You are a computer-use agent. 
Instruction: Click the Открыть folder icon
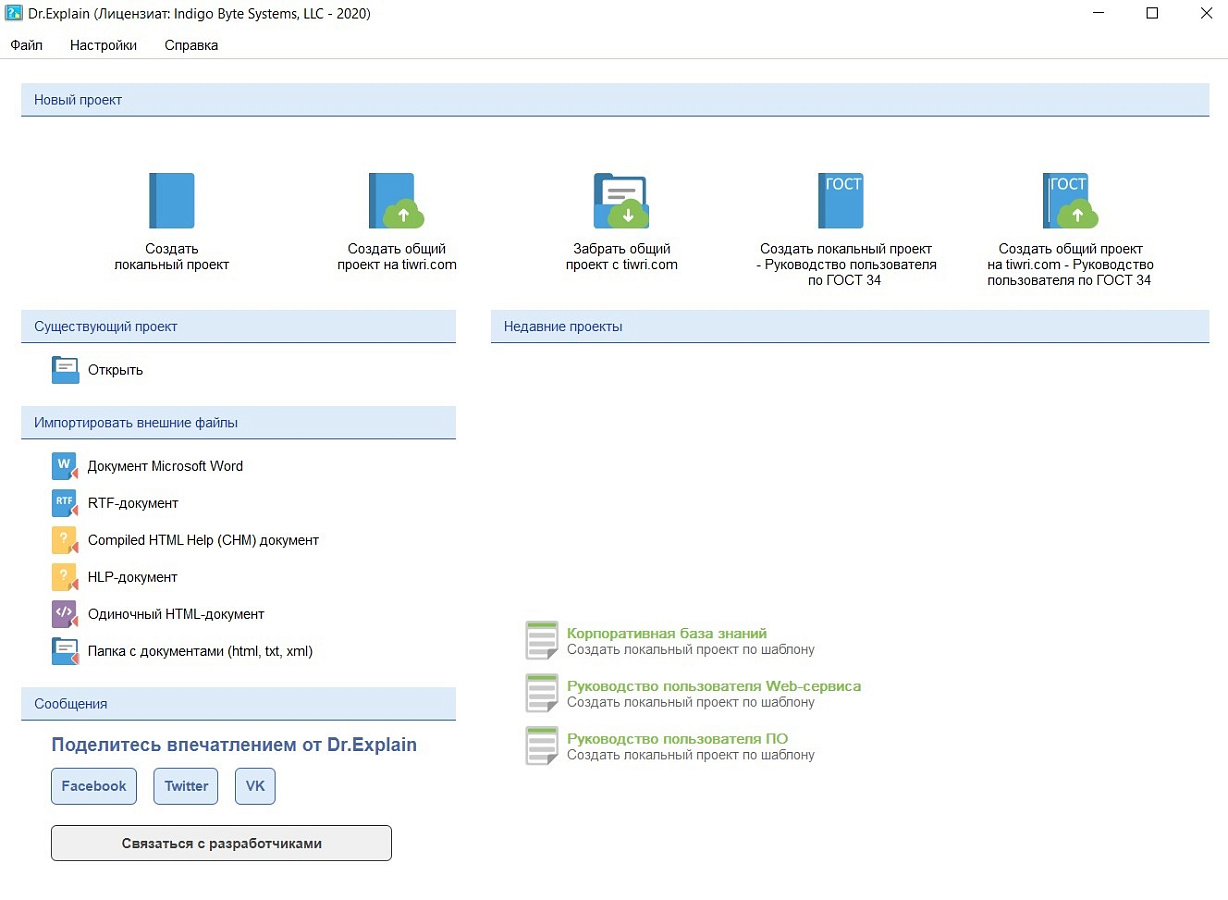65,370
